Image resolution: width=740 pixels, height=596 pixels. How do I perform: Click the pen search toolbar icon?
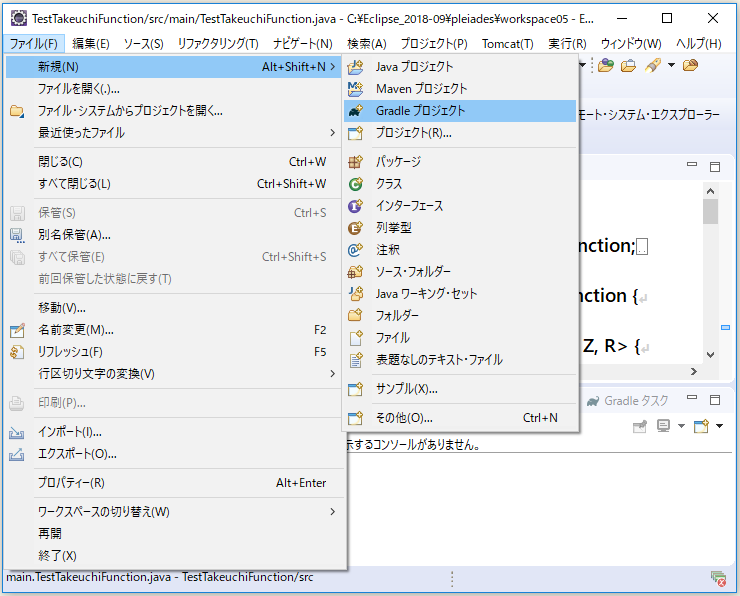pos(654,65)
